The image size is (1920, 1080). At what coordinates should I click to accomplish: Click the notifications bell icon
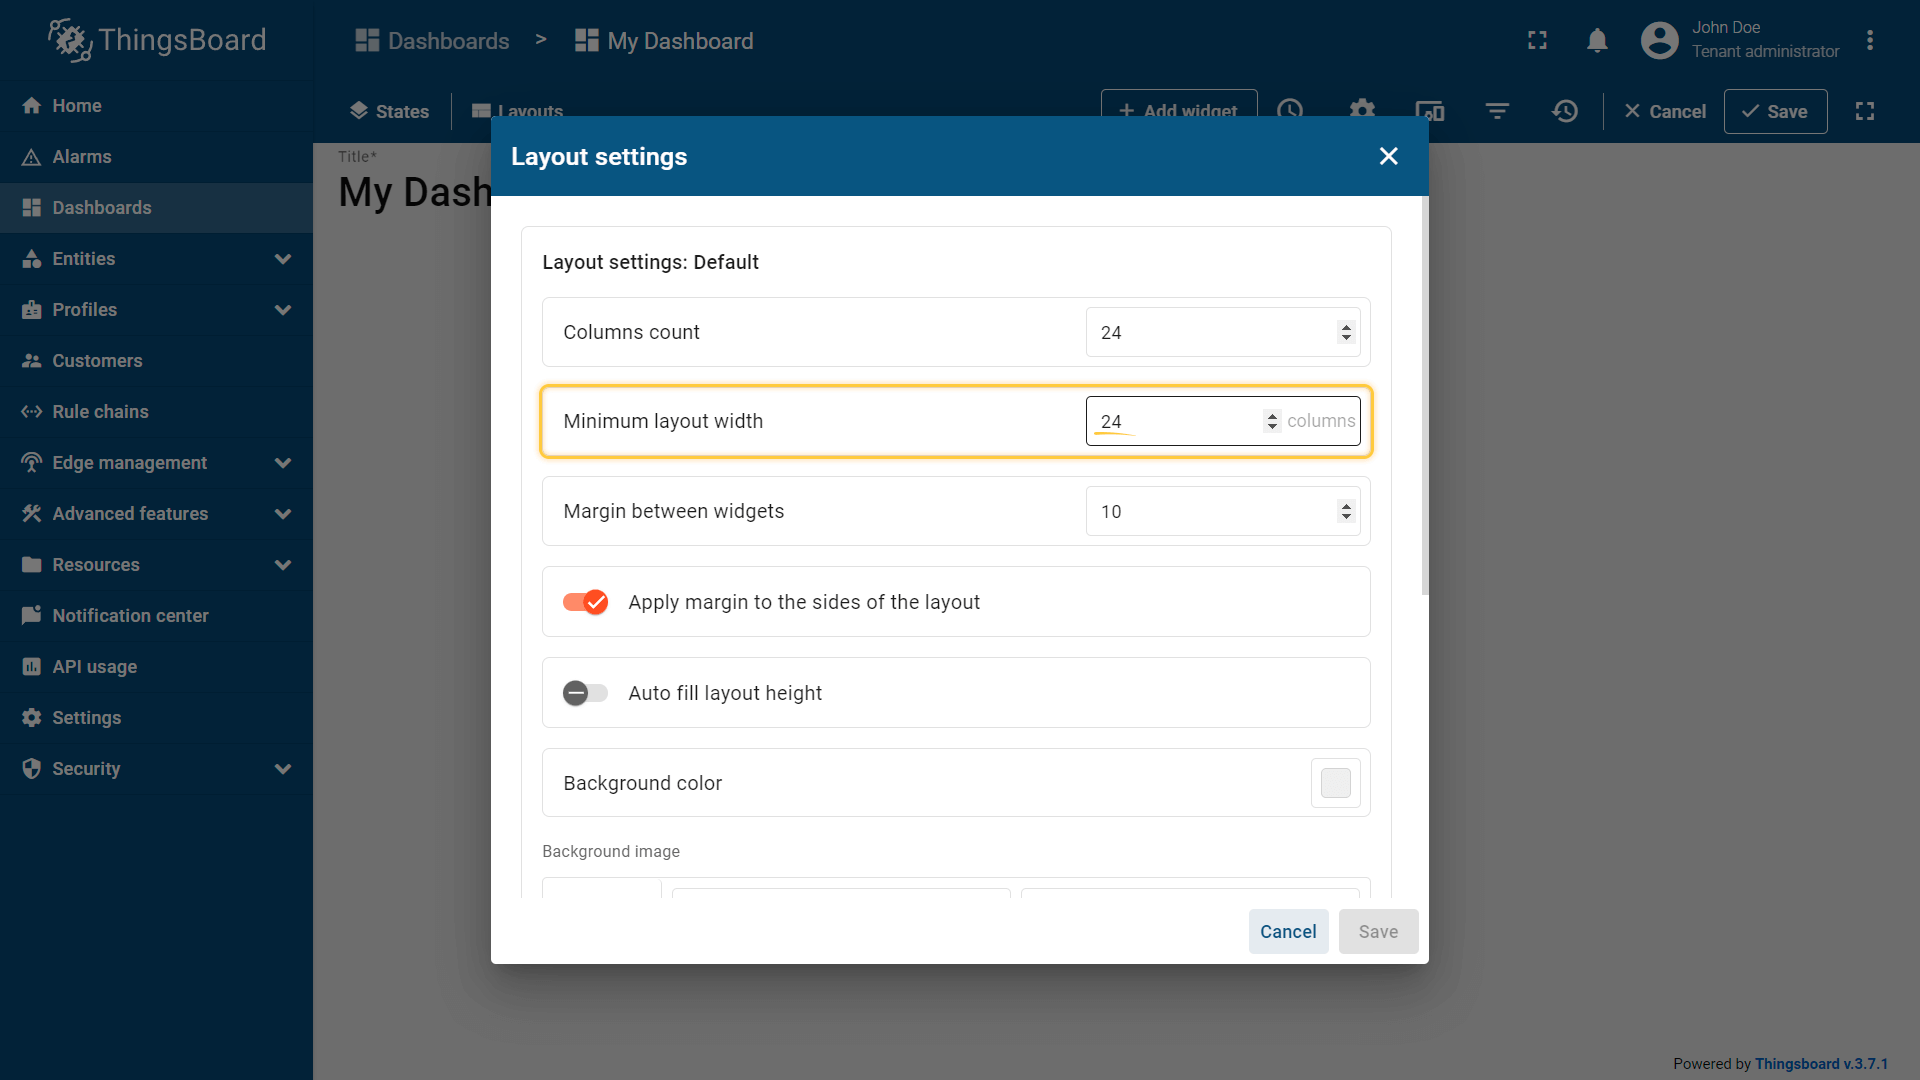(1597, 41)
